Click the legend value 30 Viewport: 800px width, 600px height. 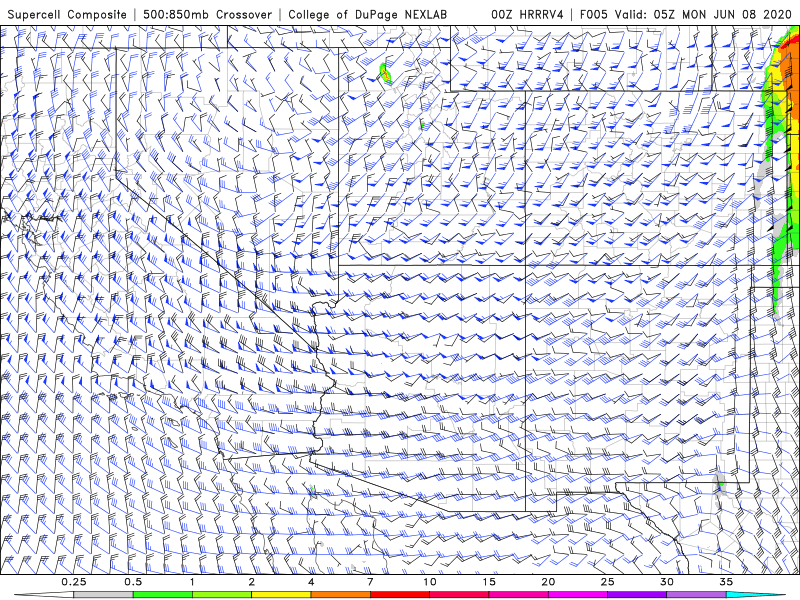pyautogui.click(x=666, y=582)
